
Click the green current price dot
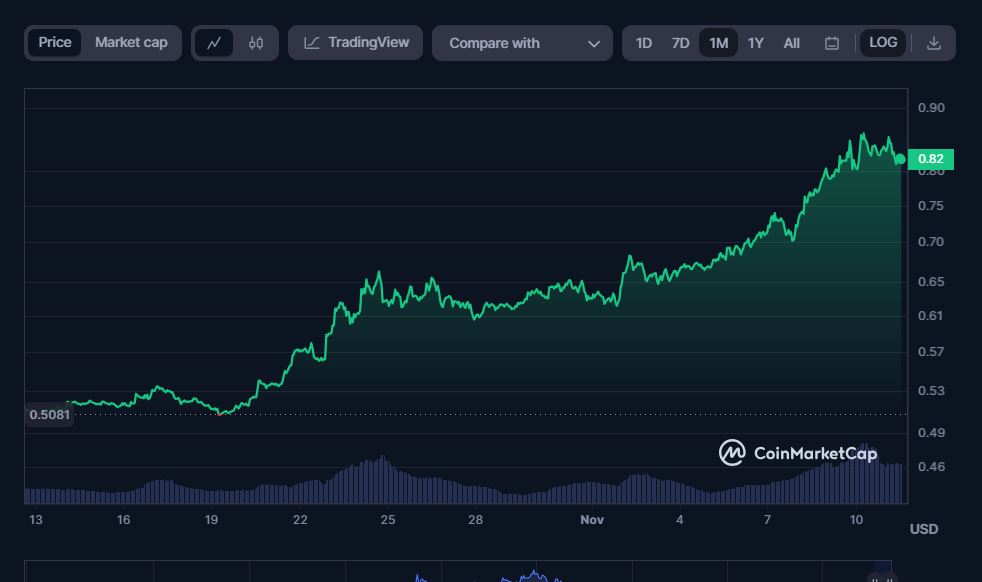(x=900, y=159)
